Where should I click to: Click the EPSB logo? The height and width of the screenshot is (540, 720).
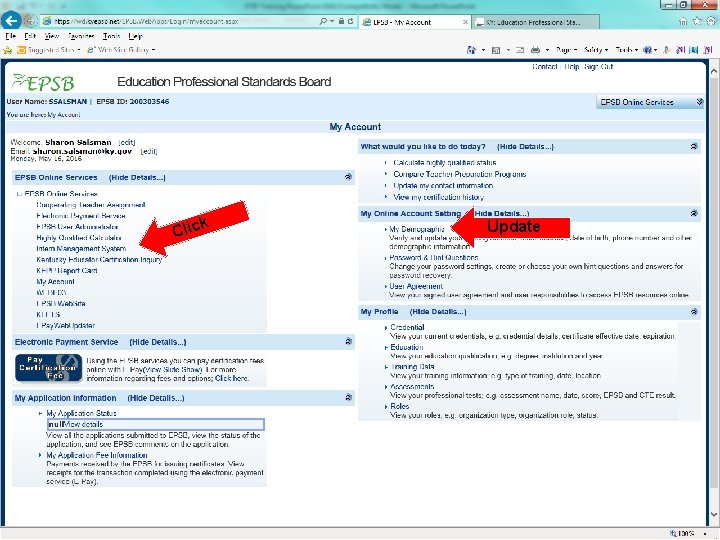coord(43,83)
